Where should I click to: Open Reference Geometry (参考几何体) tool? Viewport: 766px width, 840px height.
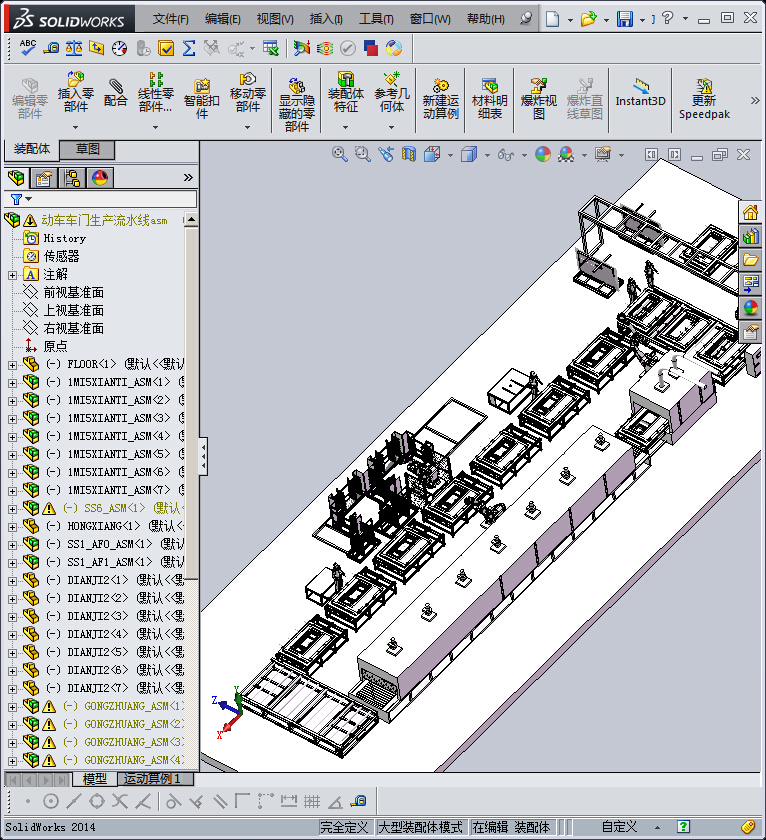point(392,92)
